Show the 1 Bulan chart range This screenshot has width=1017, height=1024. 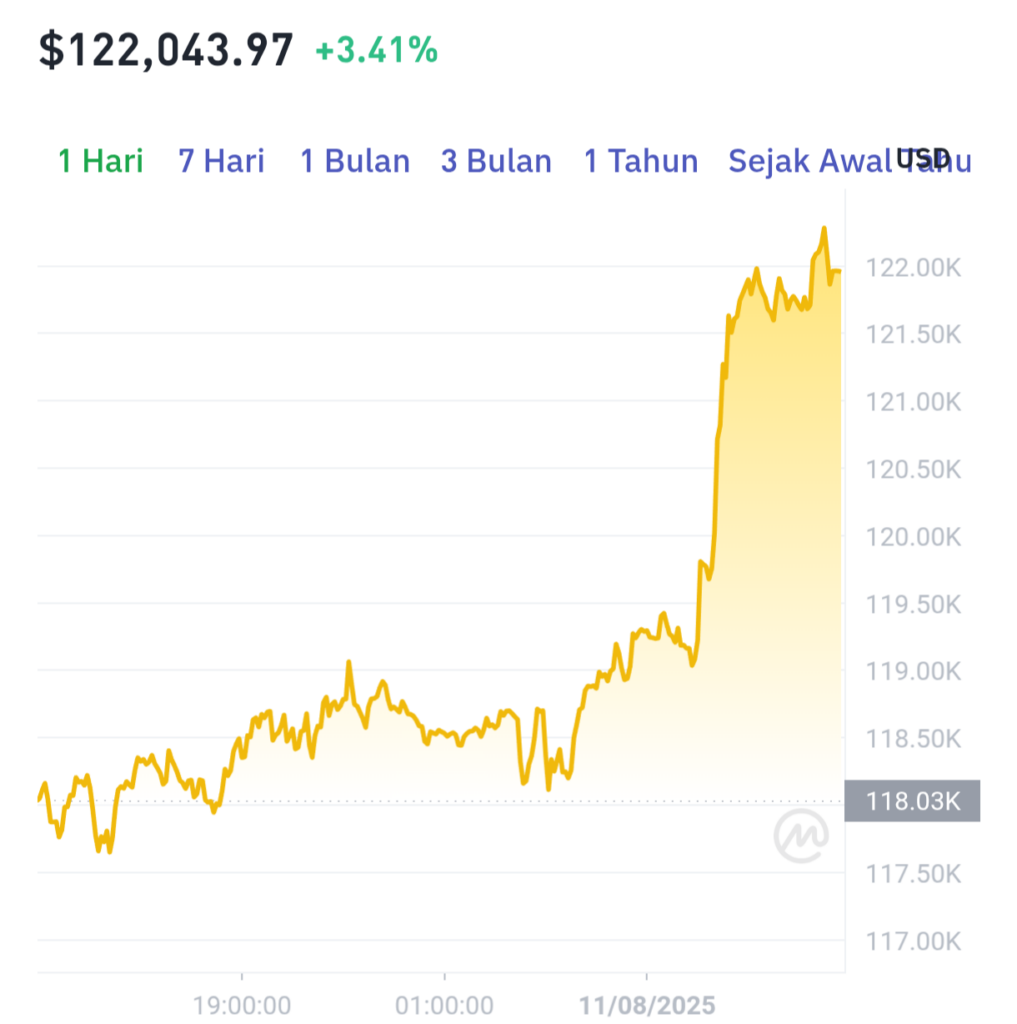click(x=355, y=161)
